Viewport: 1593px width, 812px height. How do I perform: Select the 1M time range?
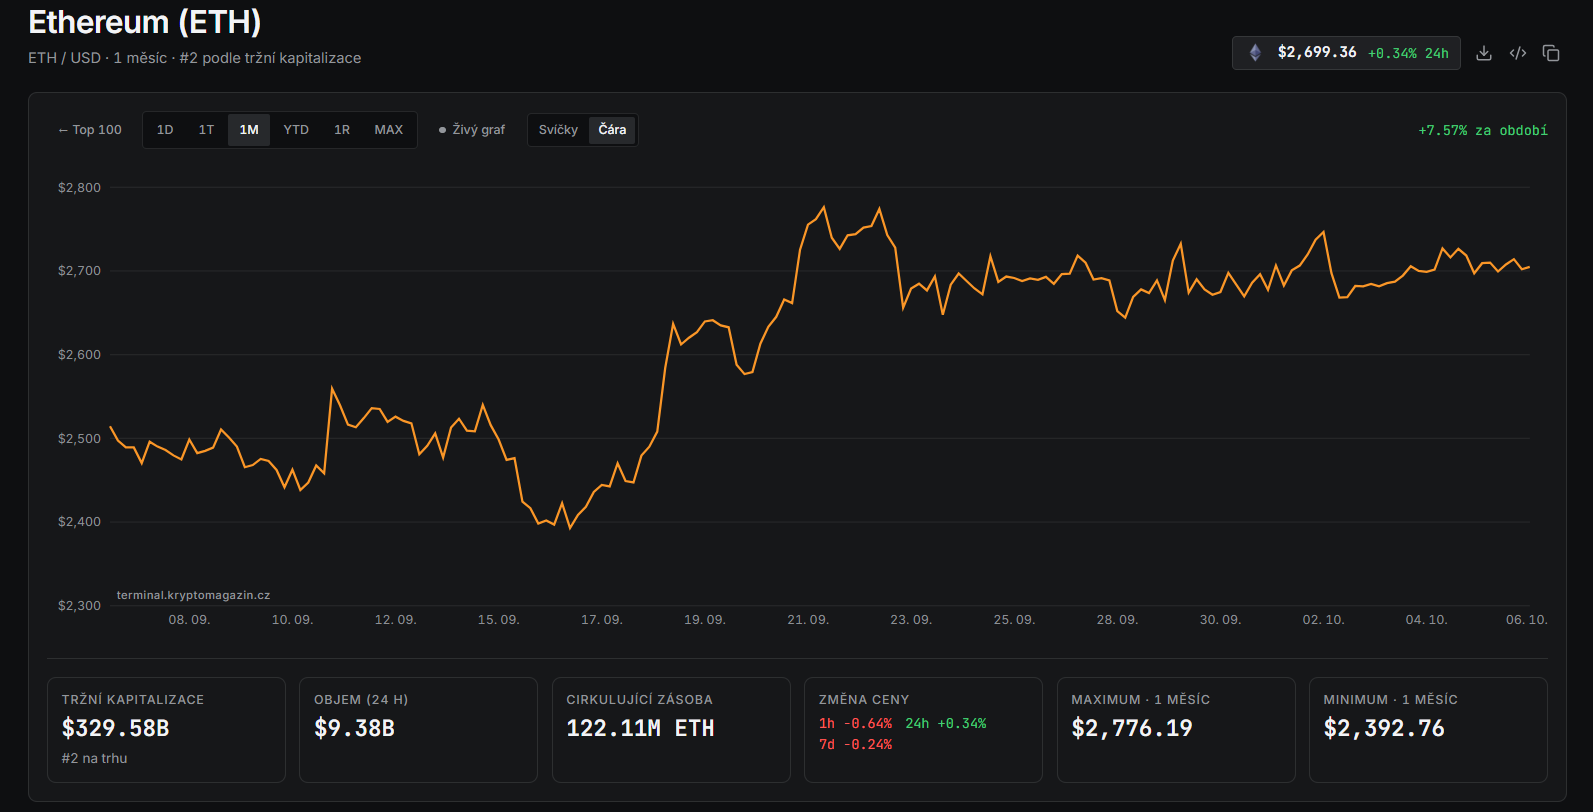click(x=249, y=130)
